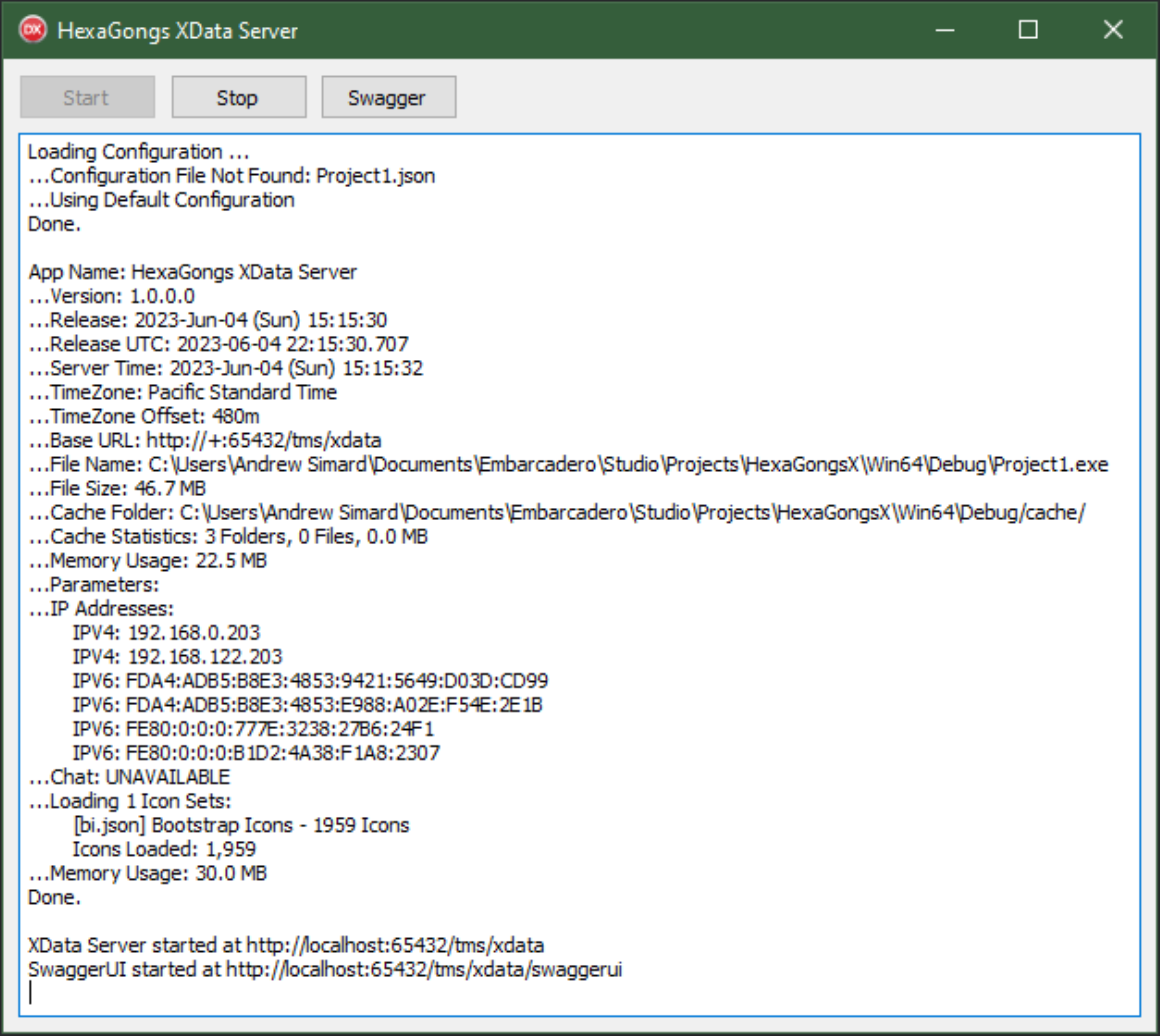
Task: Click the '...Loading 1 Icon Sets:' line
Action: click(129, 801)
